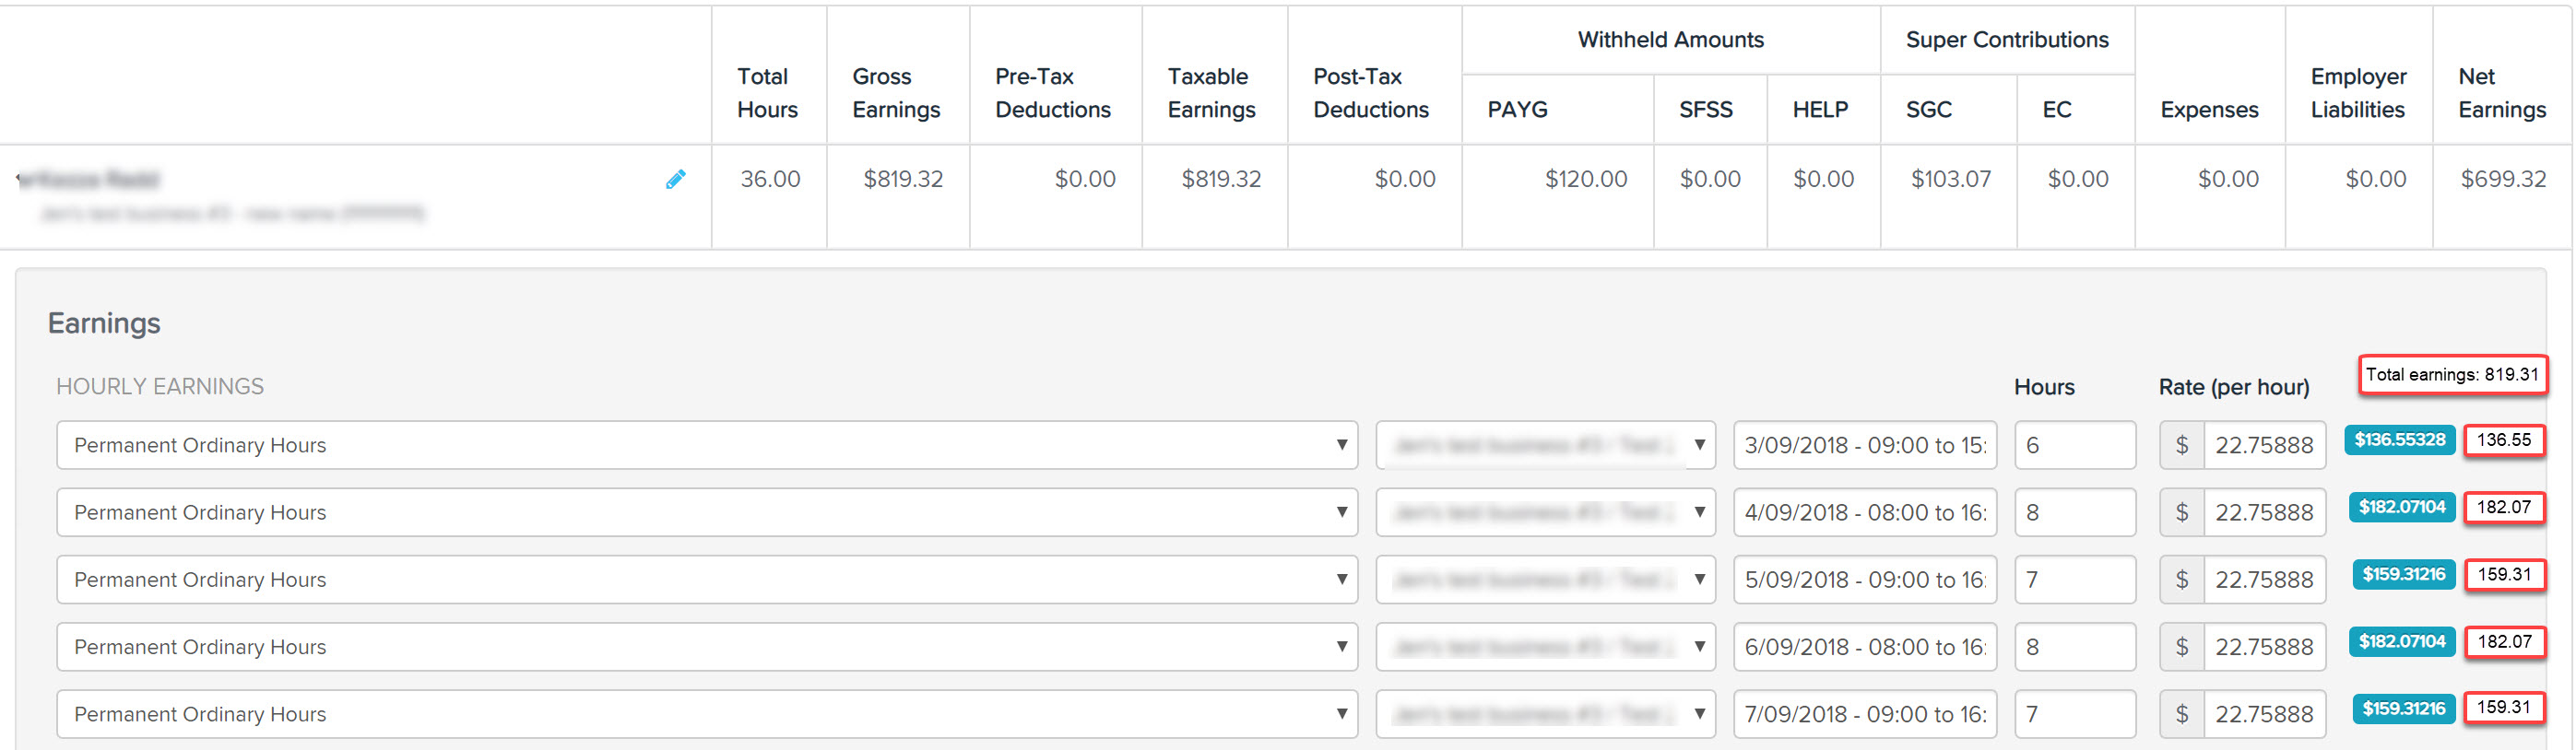Click the teal $159.31216 badge on 7/09/2018 row
The height and width of the screenshot is (750, 2576).
pyautogui.click(x=2402, y=708)
